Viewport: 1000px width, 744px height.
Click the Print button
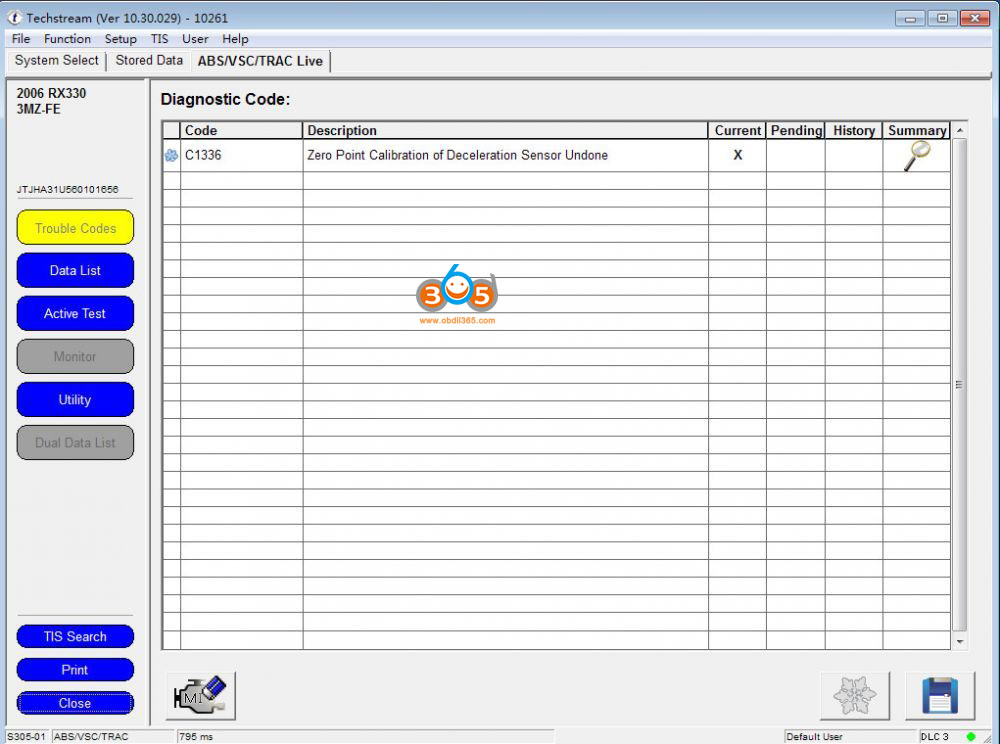[x=75, y=669]
